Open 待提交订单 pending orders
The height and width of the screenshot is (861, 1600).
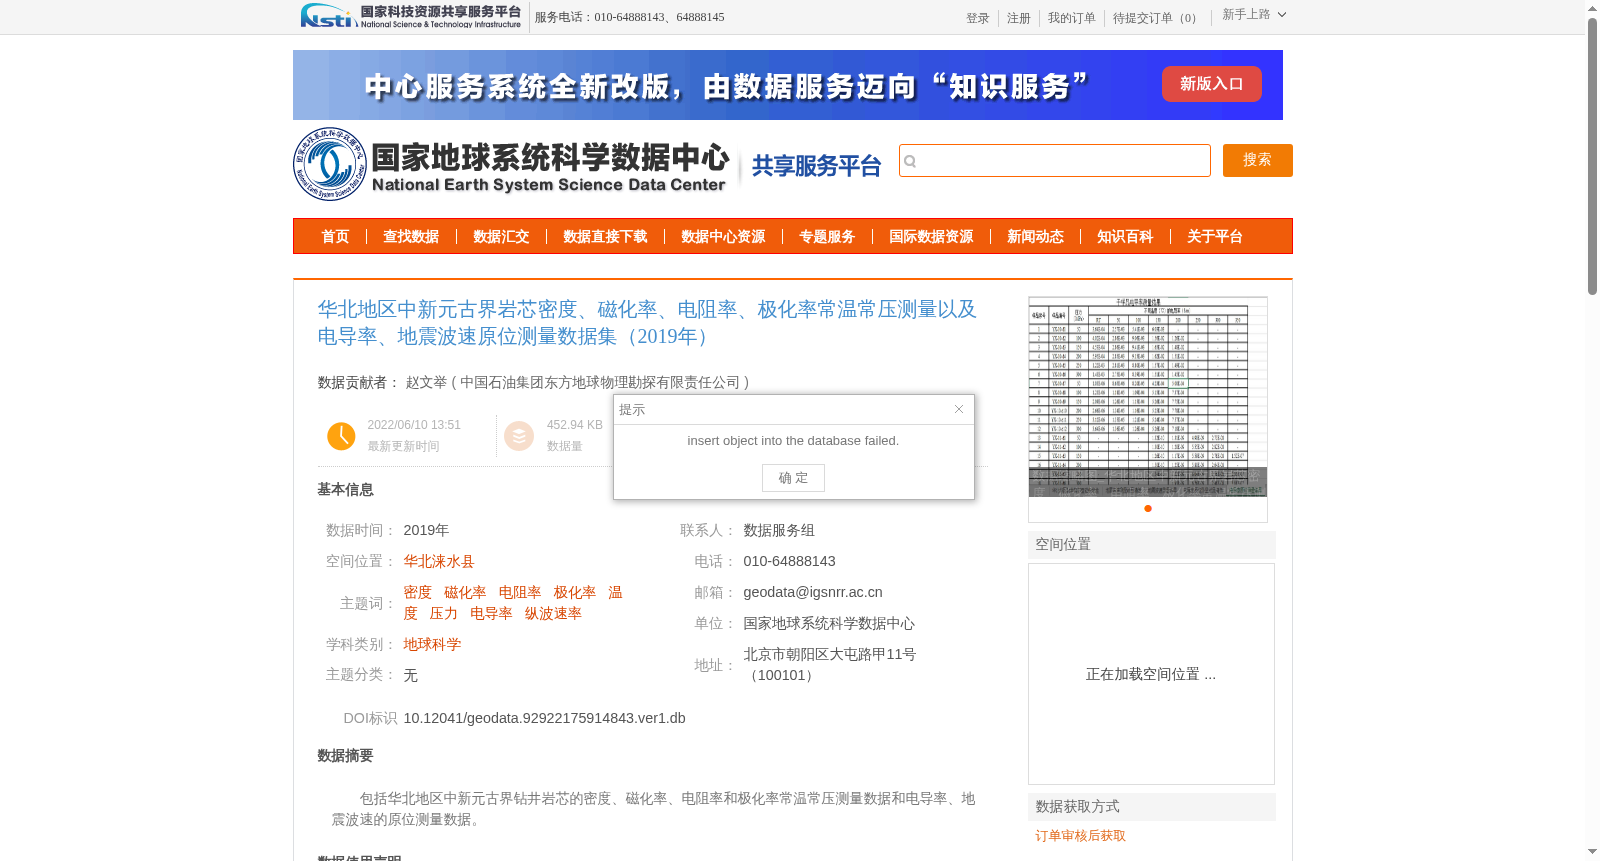coord(1157,18)
